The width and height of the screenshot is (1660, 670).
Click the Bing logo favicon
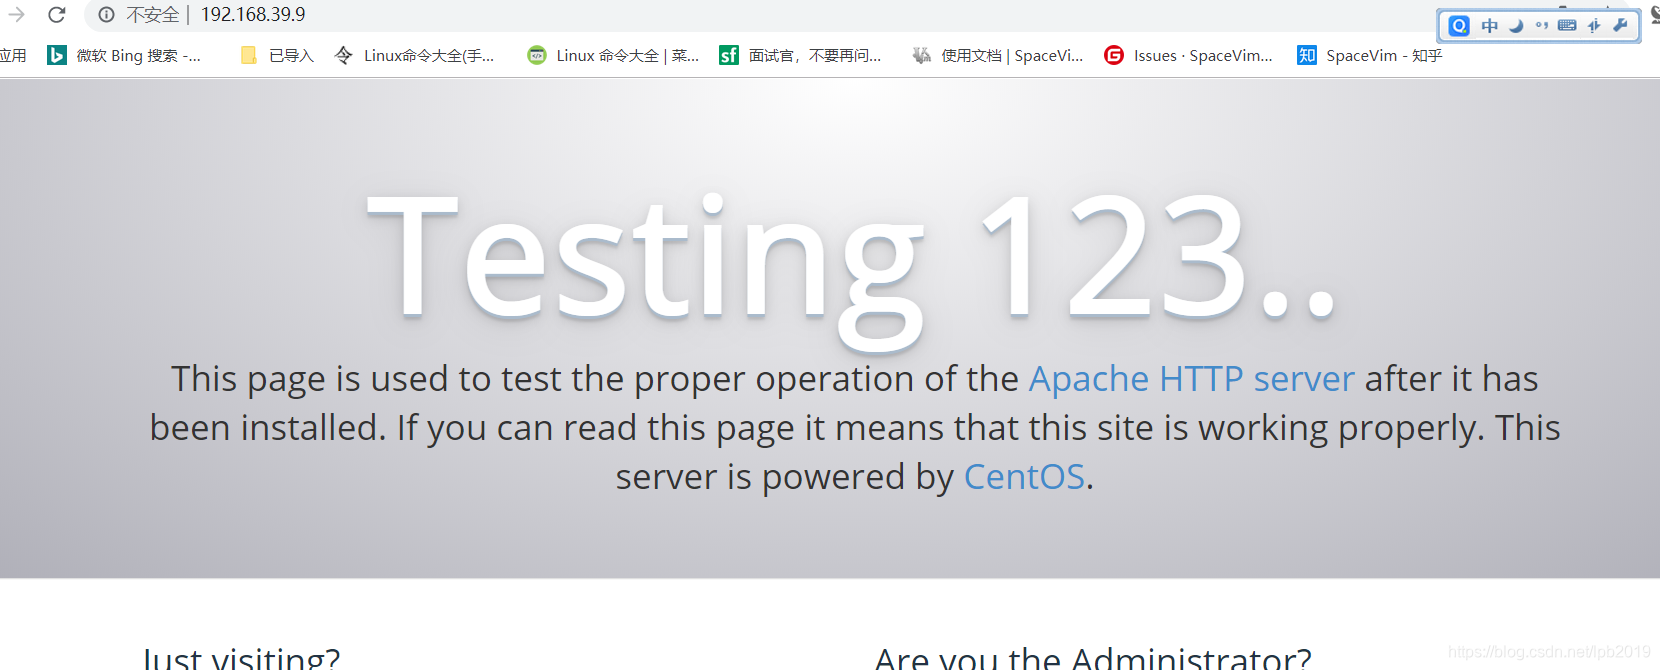57,55
